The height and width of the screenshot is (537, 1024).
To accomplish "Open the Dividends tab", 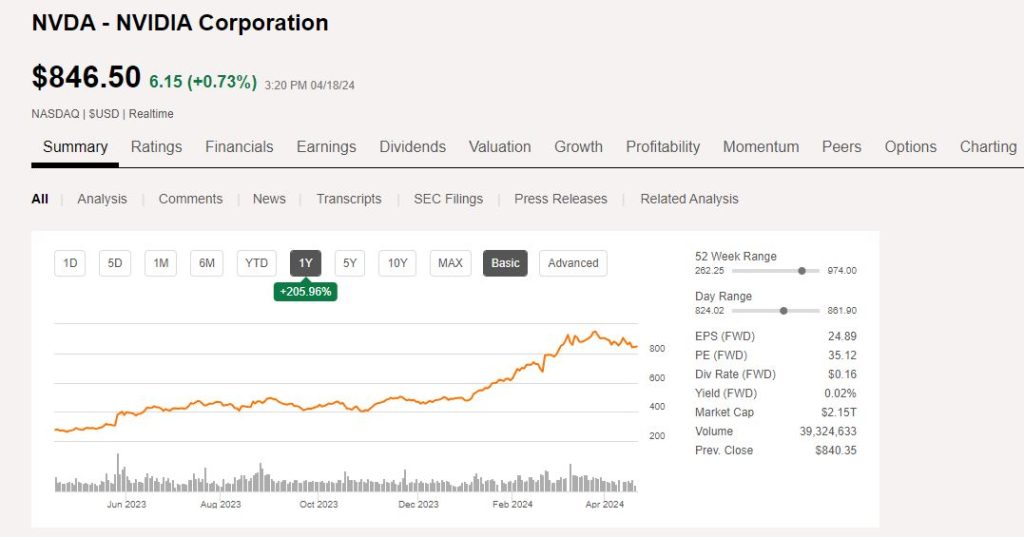I will tap(412, 147).
